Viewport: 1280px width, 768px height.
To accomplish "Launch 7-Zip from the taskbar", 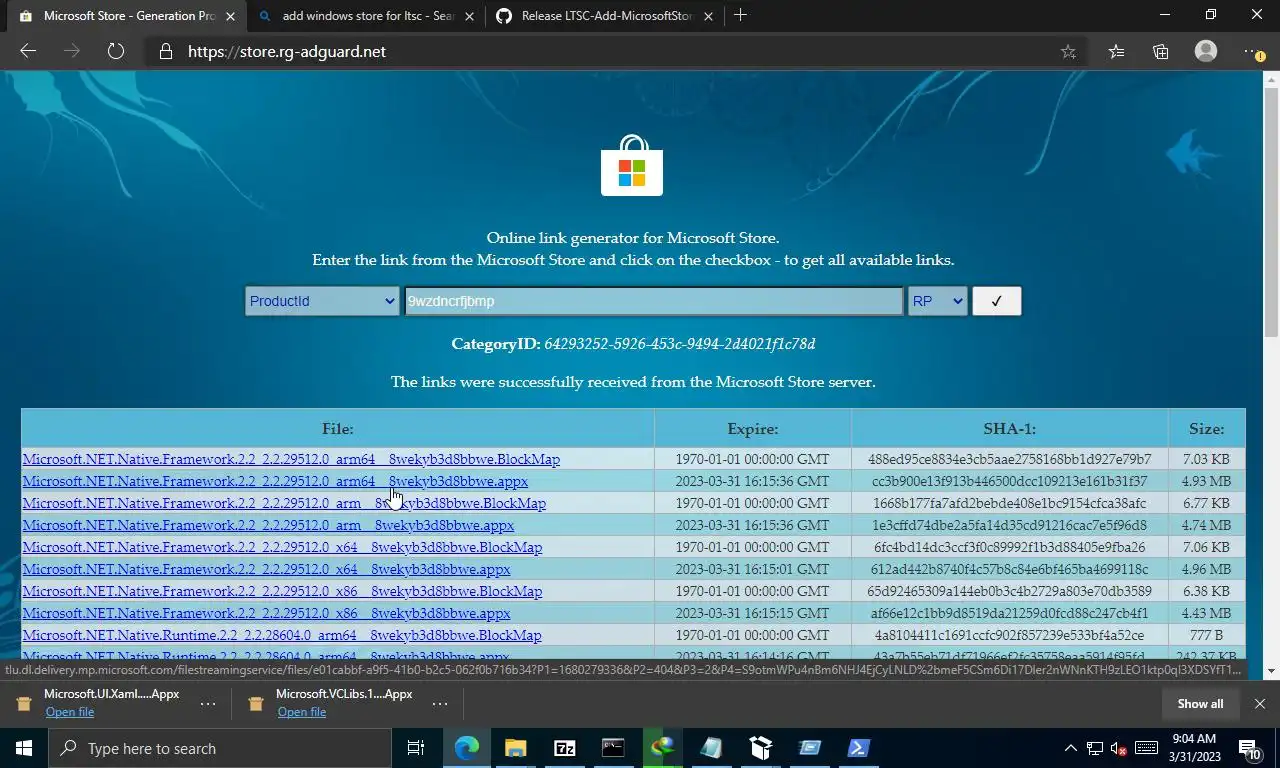I will pyautogui.click(x=564, y=748).
